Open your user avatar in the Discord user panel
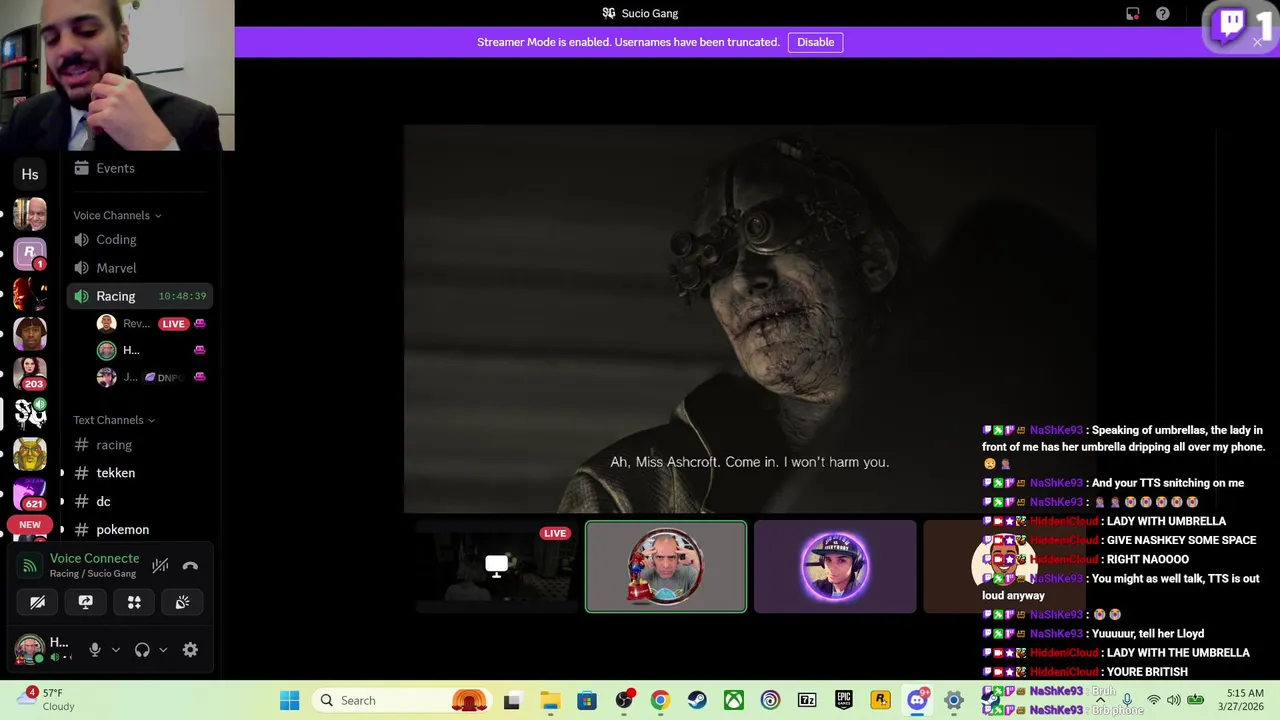This screenshot has width=1280, height=720. pyautogui.click(x=29, y=649)
